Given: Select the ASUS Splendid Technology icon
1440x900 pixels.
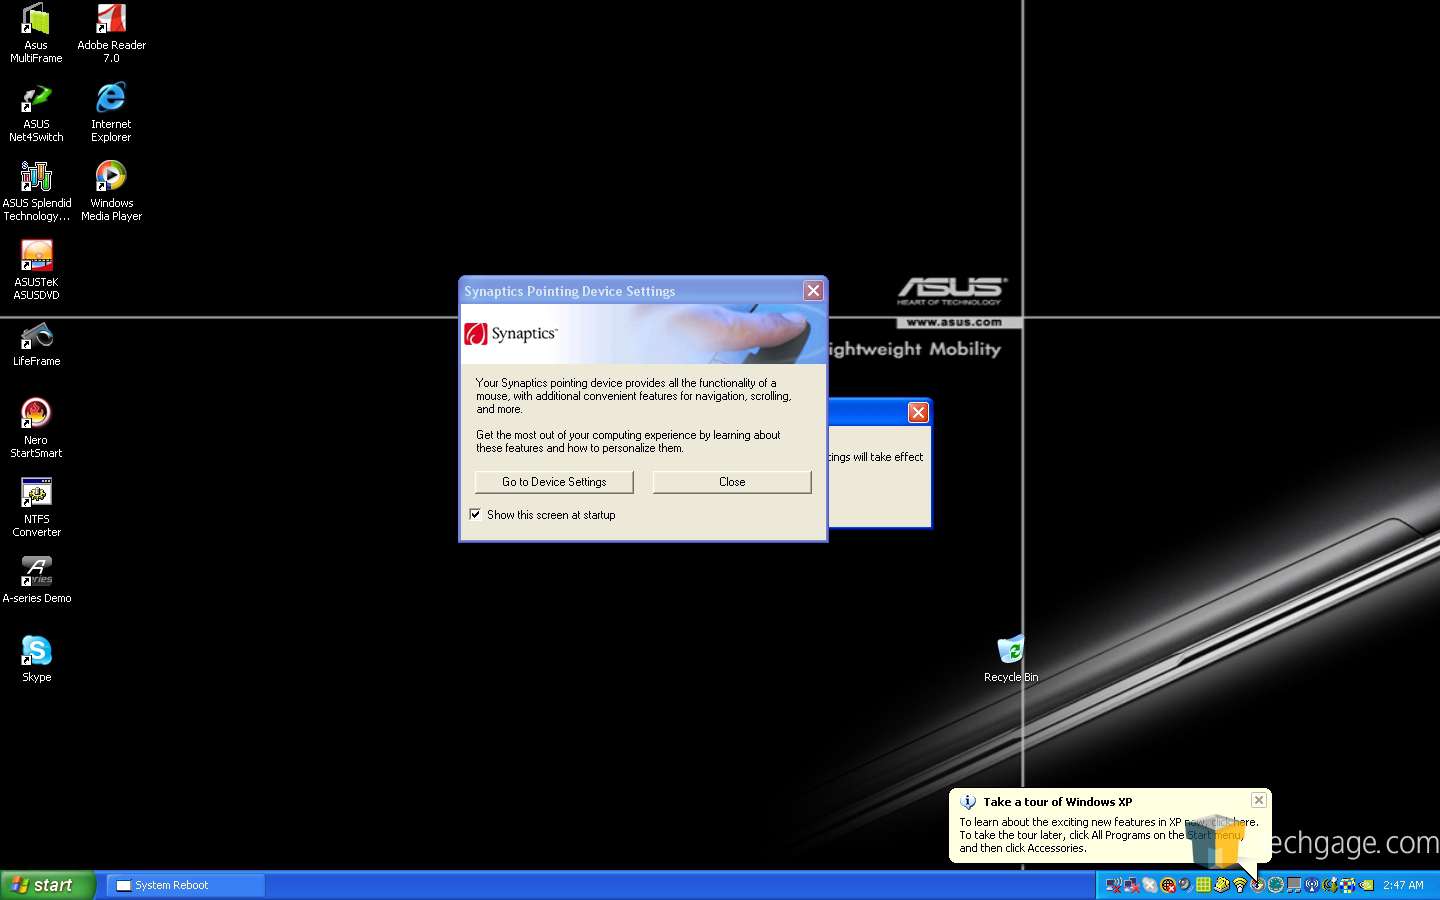Looking at the screenshot, I should 36,192.
